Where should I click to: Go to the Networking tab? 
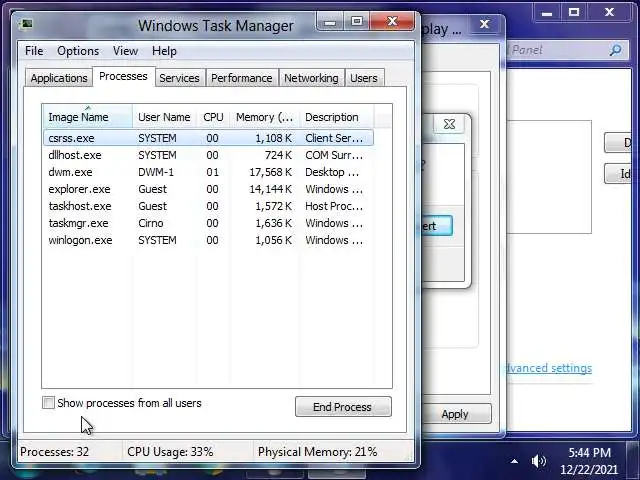point(311,78)
